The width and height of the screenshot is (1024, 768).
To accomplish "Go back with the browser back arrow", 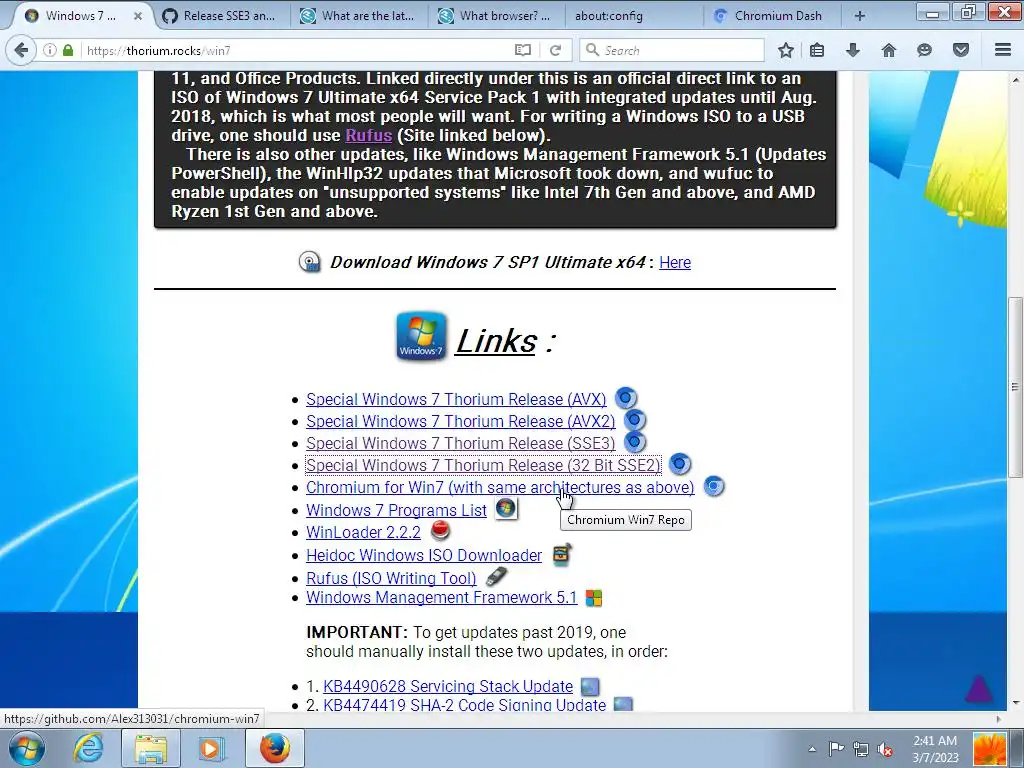I will [x=22, y=50].
